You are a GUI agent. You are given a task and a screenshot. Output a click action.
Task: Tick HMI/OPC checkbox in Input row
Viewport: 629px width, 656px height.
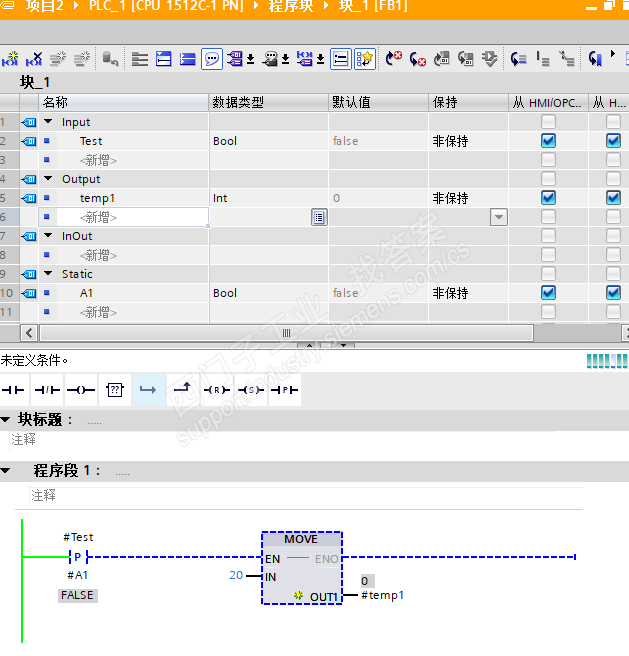click(x=548, y=122)
